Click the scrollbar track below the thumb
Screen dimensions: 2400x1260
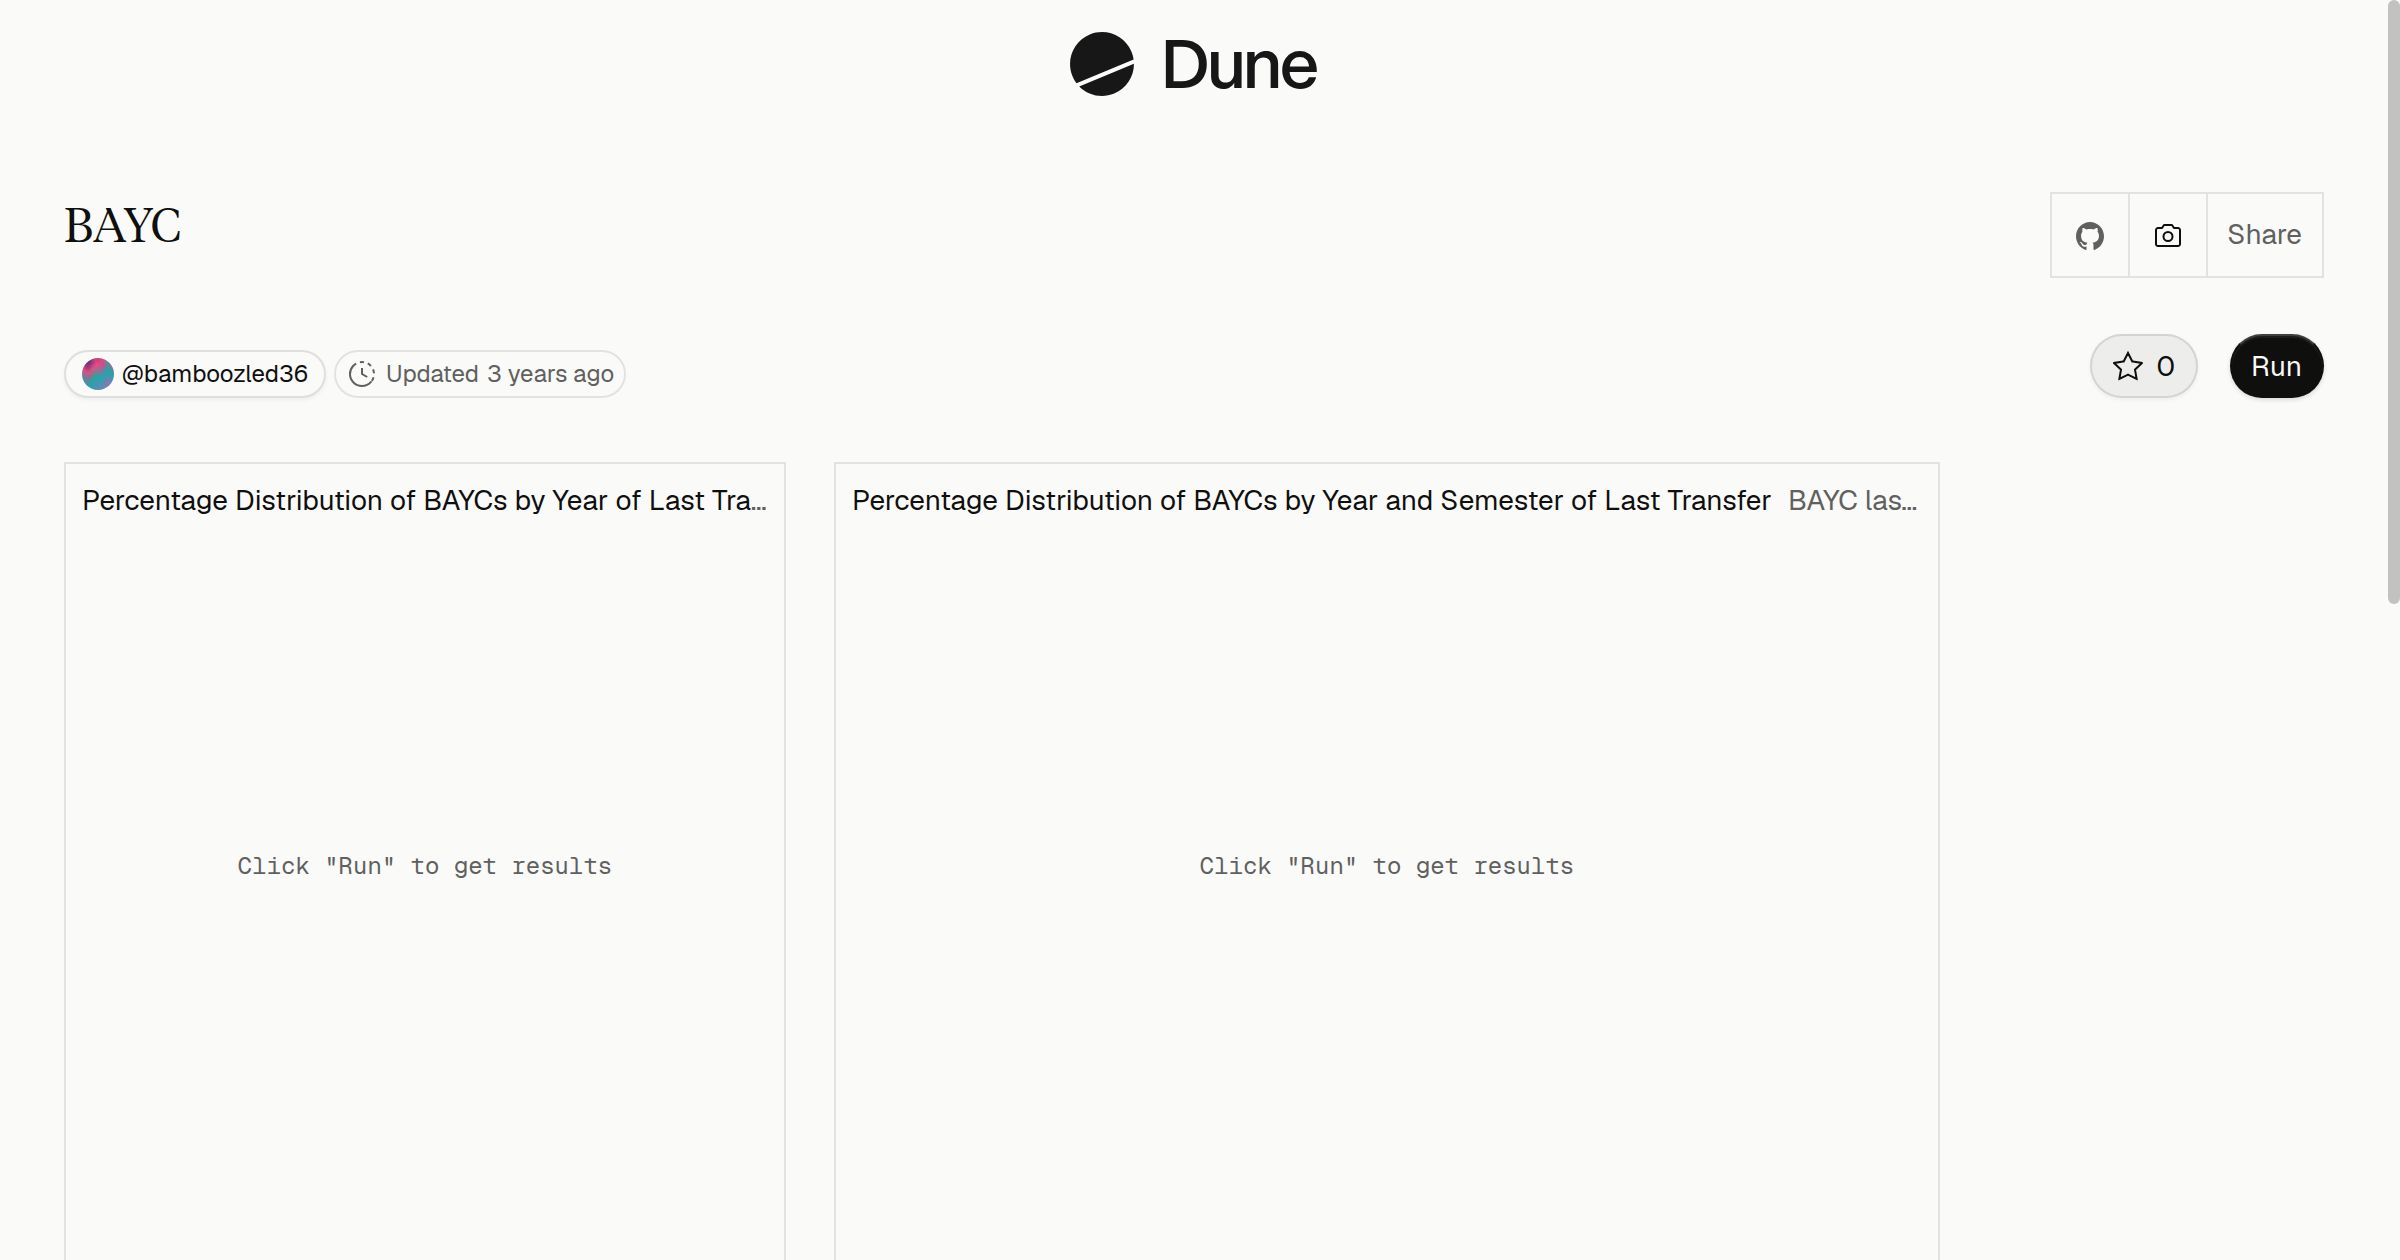[x=2393, y=930]
